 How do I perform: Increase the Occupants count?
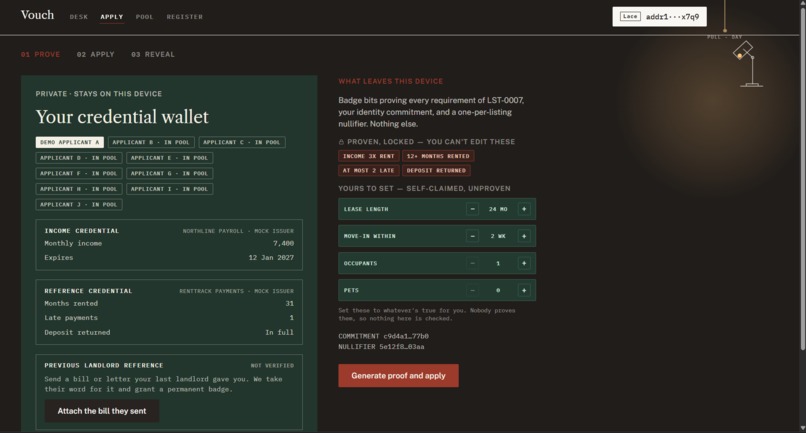tap(524, 263)
